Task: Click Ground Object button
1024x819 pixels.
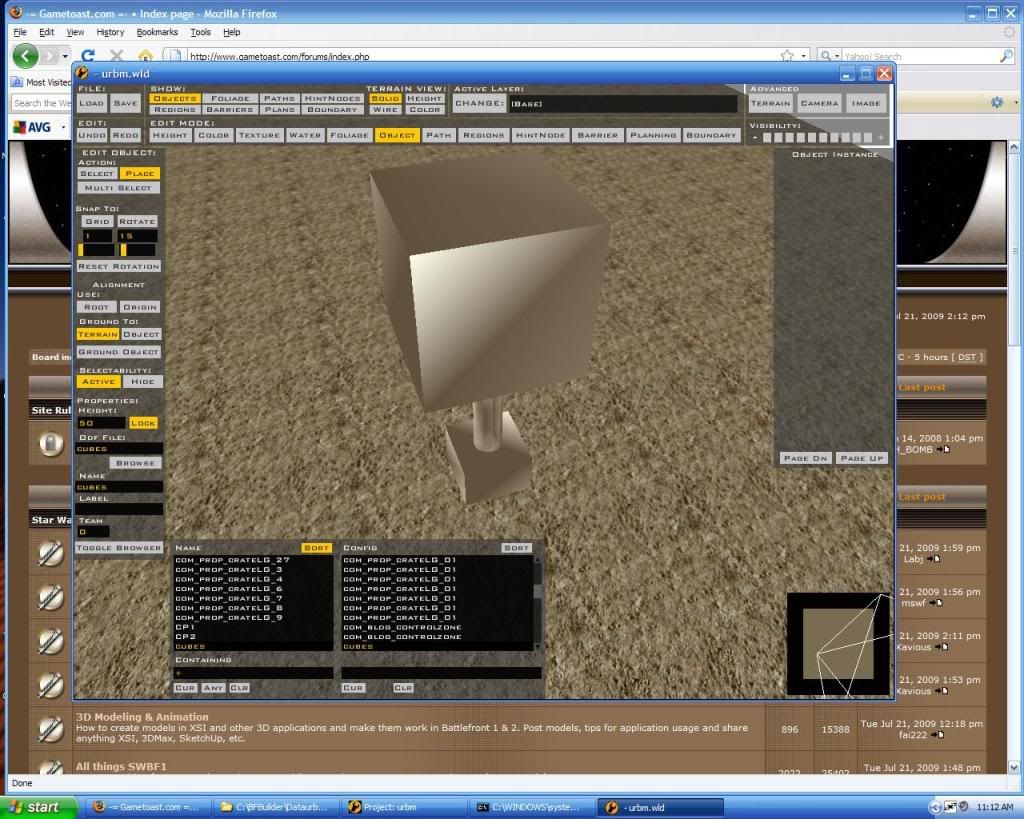Action: [118, 352]
